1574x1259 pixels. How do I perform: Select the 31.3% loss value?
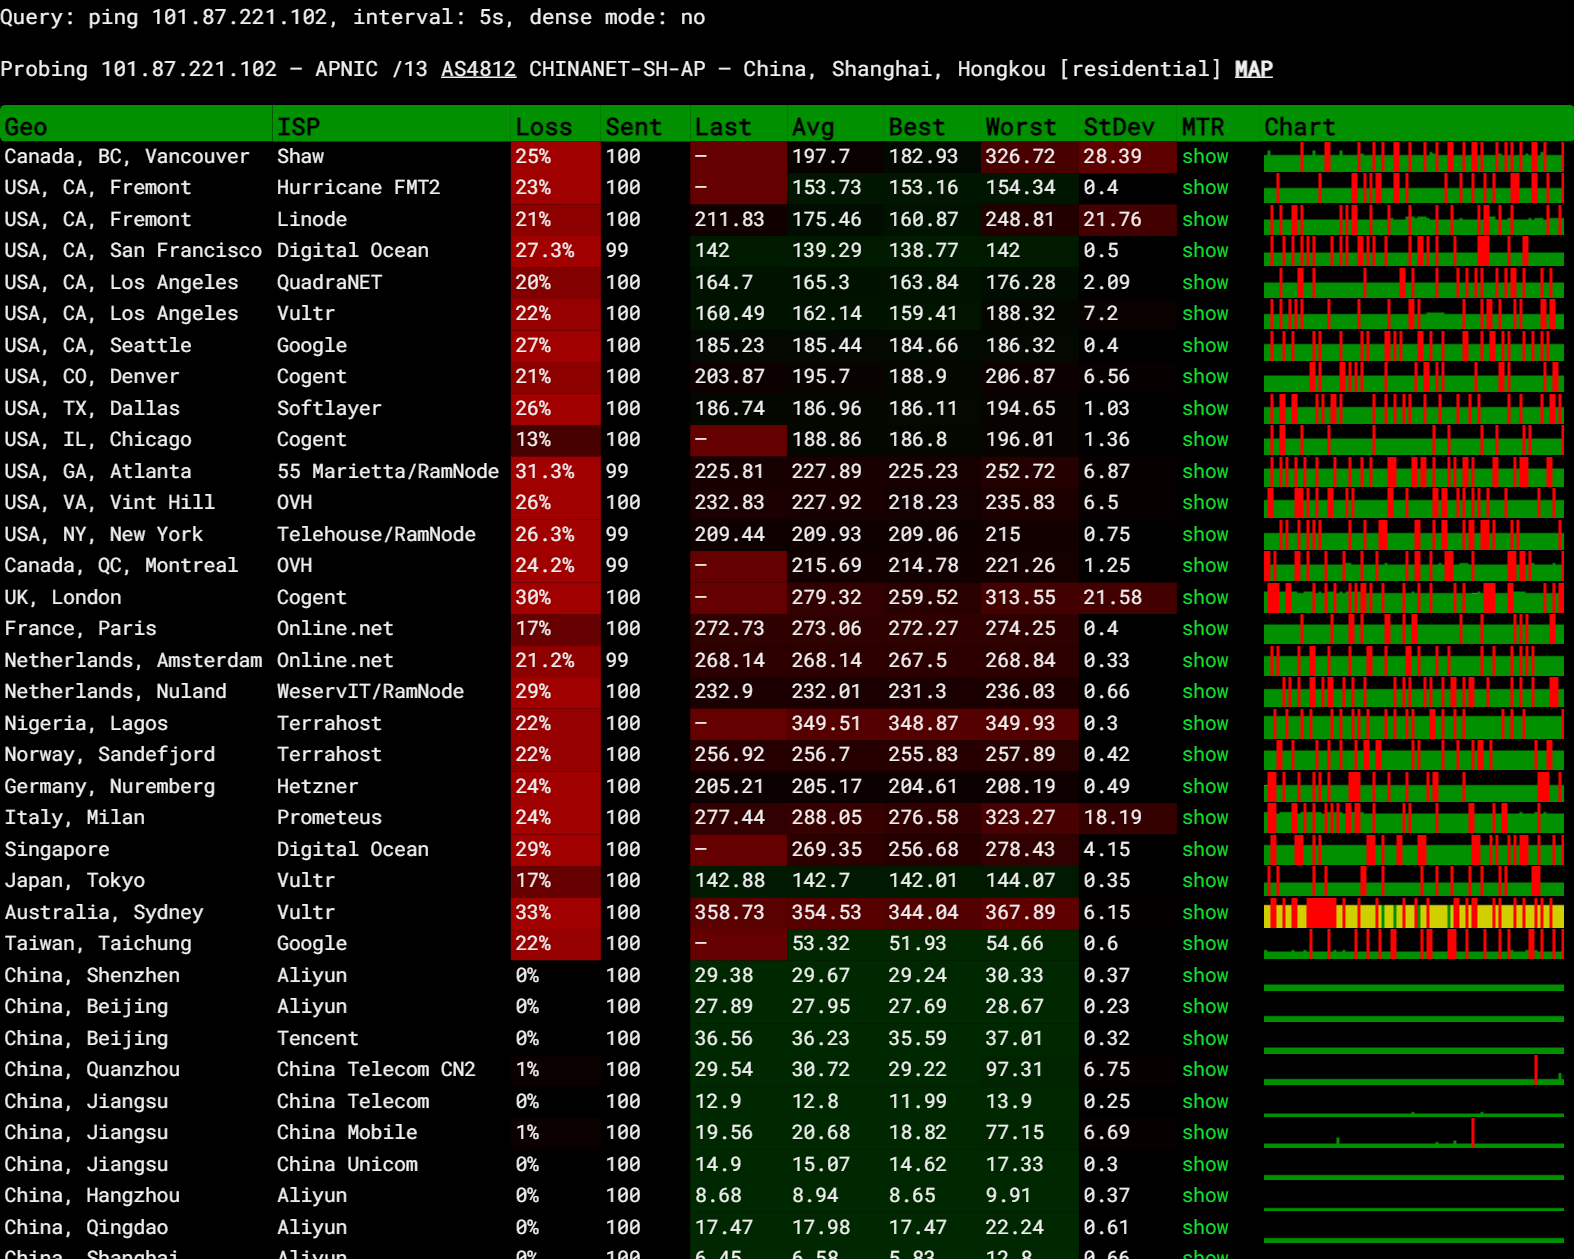pos(544,472)
